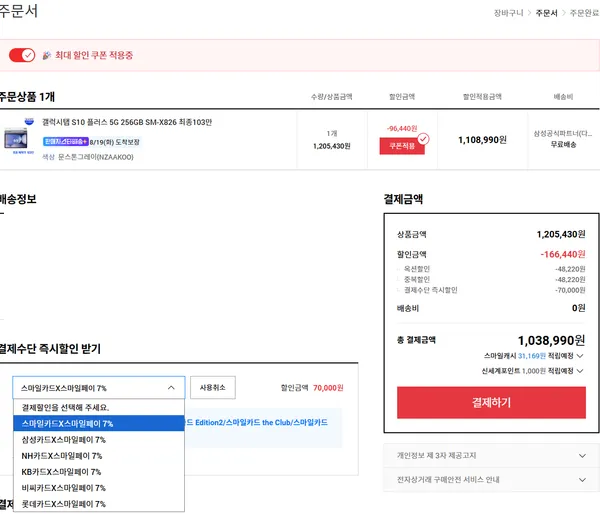Select NH카드X스마일페이 7% option
The width and height of the screenshot is (600, 514).
pyautogui.click(x=99, y=455)
